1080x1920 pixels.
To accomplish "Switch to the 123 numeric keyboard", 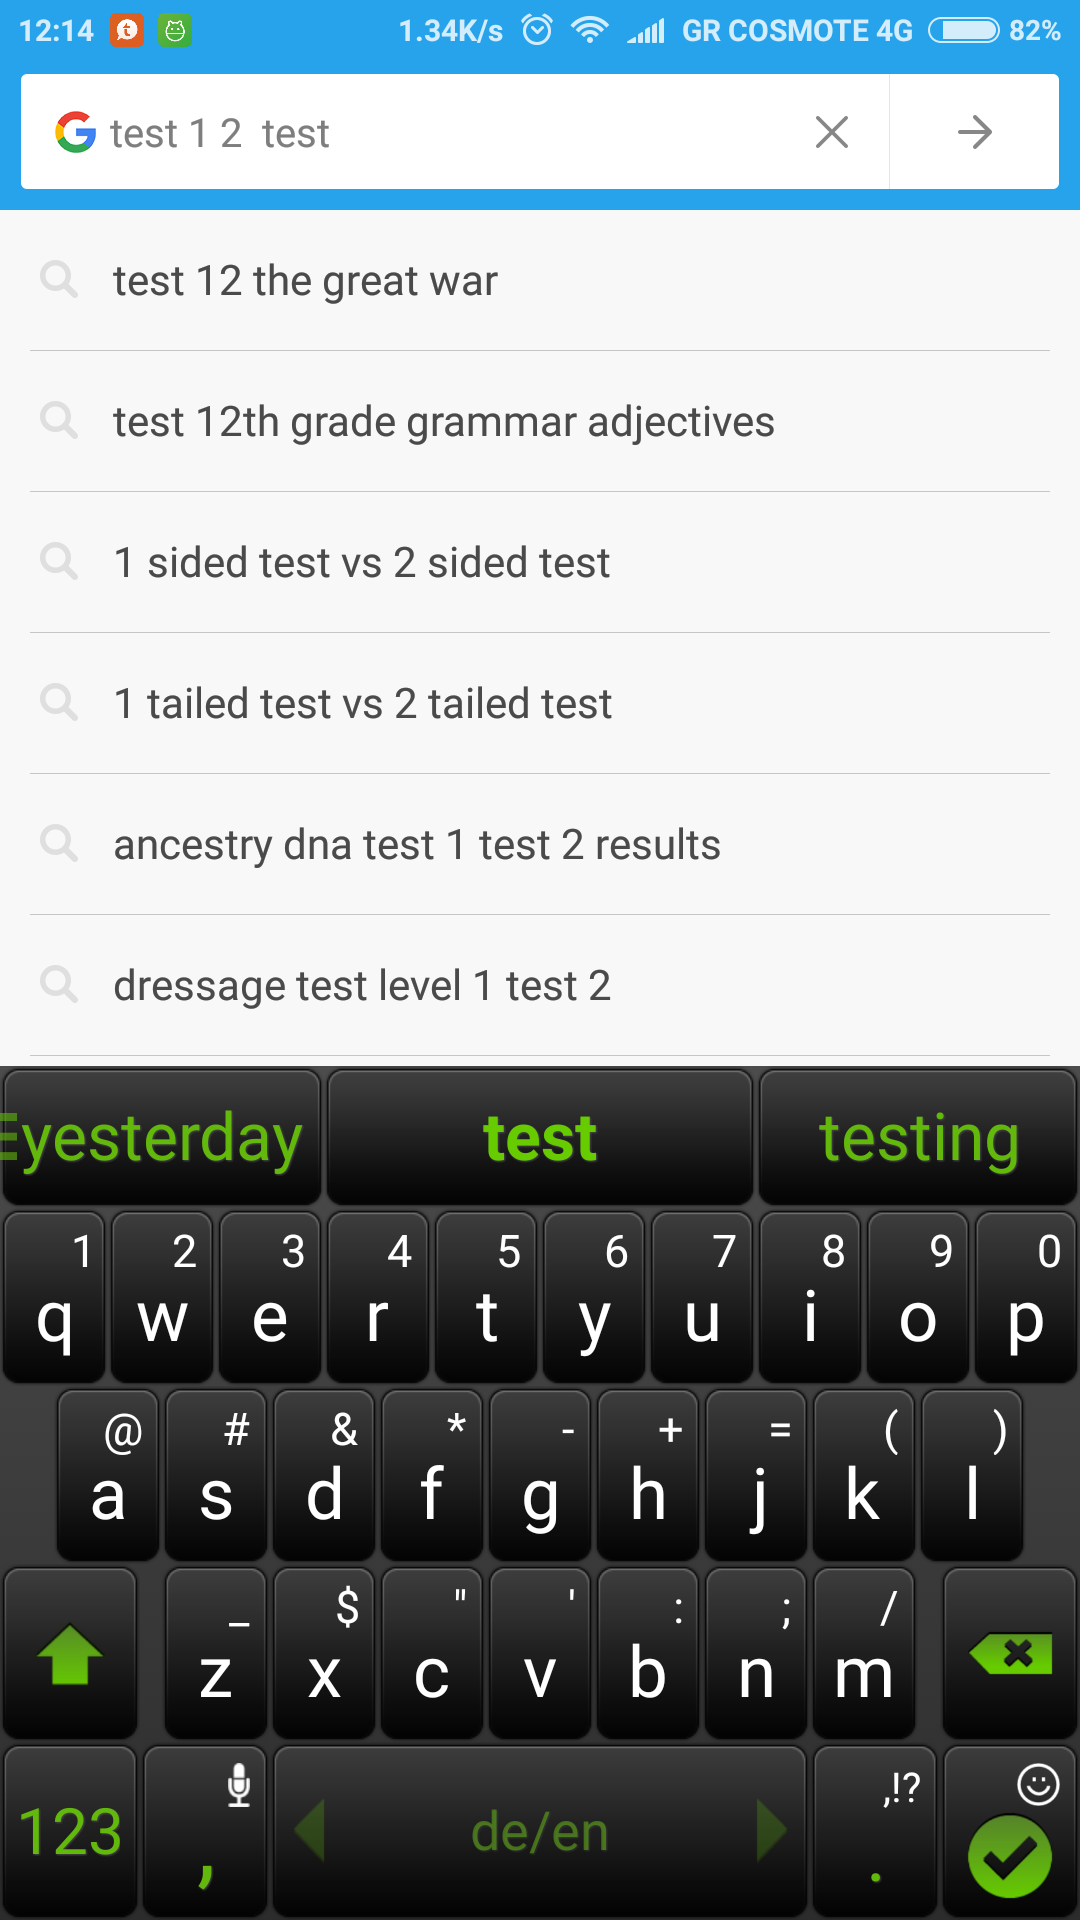I will (70, 1832).
